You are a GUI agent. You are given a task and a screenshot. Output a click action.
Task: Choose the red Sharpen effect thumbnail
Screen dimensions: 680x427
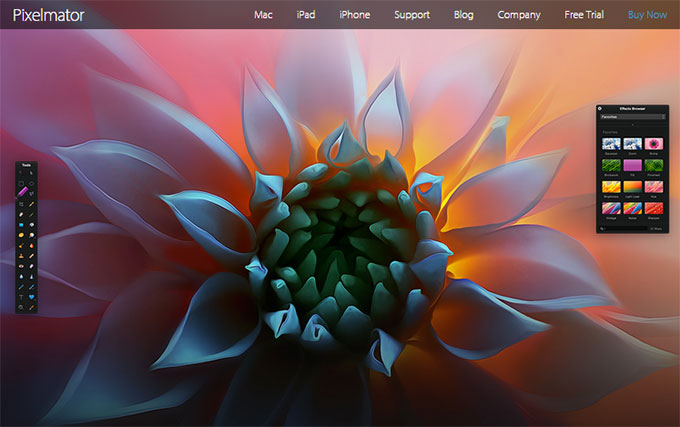pos(654,209)
